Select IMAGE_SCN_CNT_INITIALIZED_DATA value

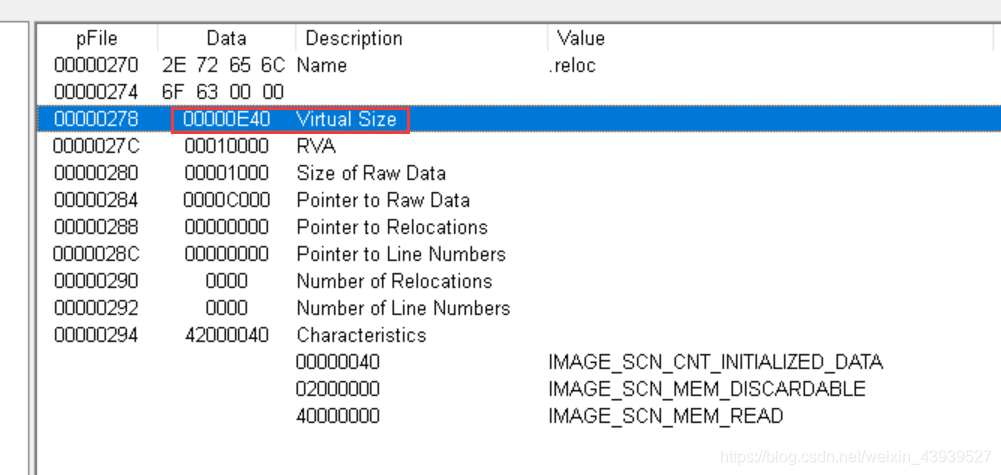pos(716,362)
